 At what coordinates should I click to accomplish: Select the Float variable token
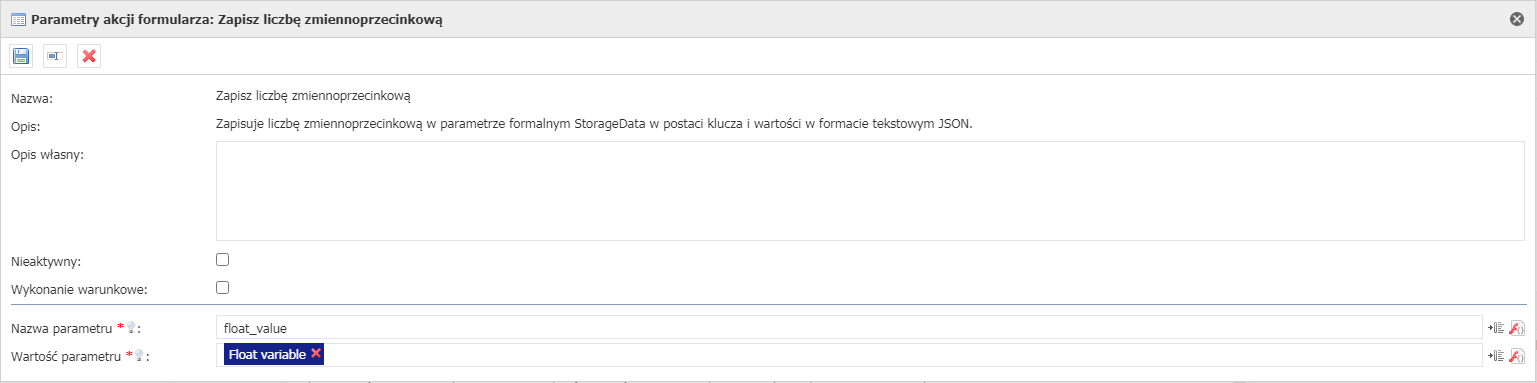pos(267,354)
